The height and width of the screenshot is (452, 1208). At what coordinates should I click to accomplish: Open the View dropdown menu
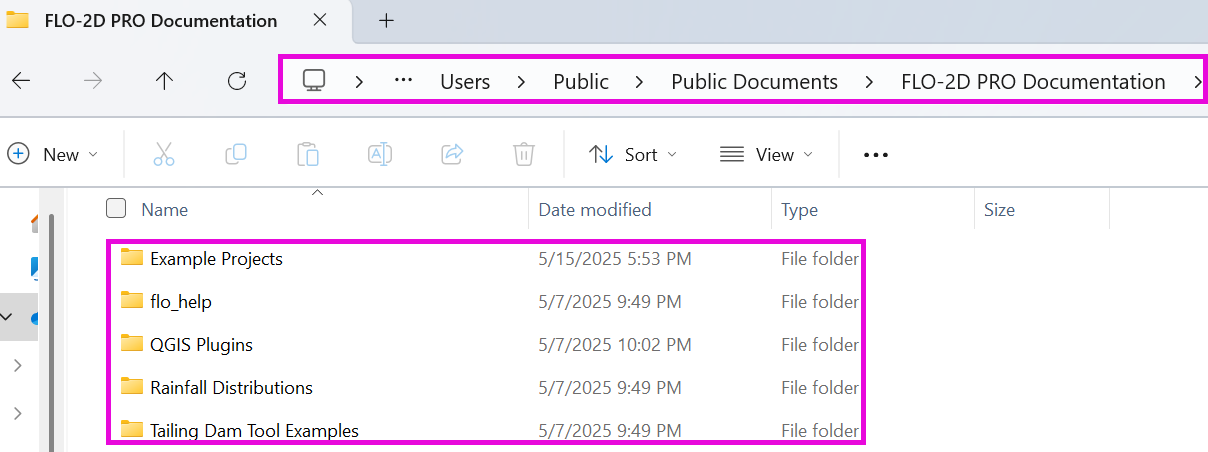pyautogui.click(x=766, y=154)
